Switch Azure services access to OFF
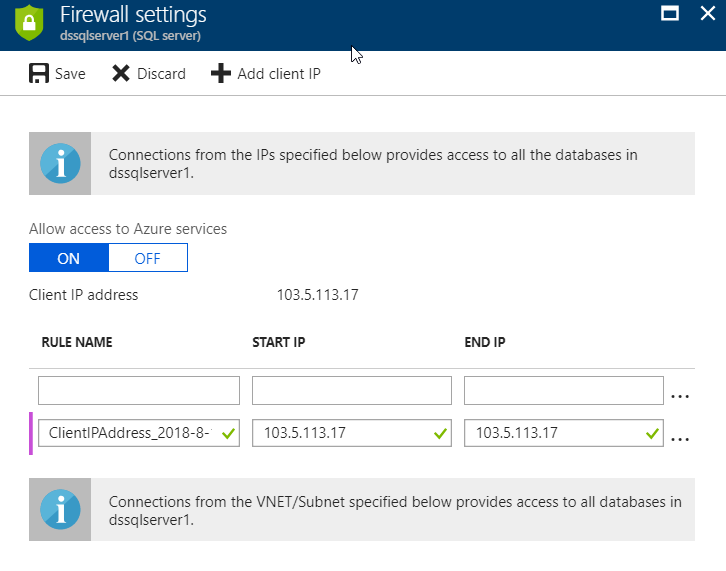726x571 pixels. (x=148, y=257)
